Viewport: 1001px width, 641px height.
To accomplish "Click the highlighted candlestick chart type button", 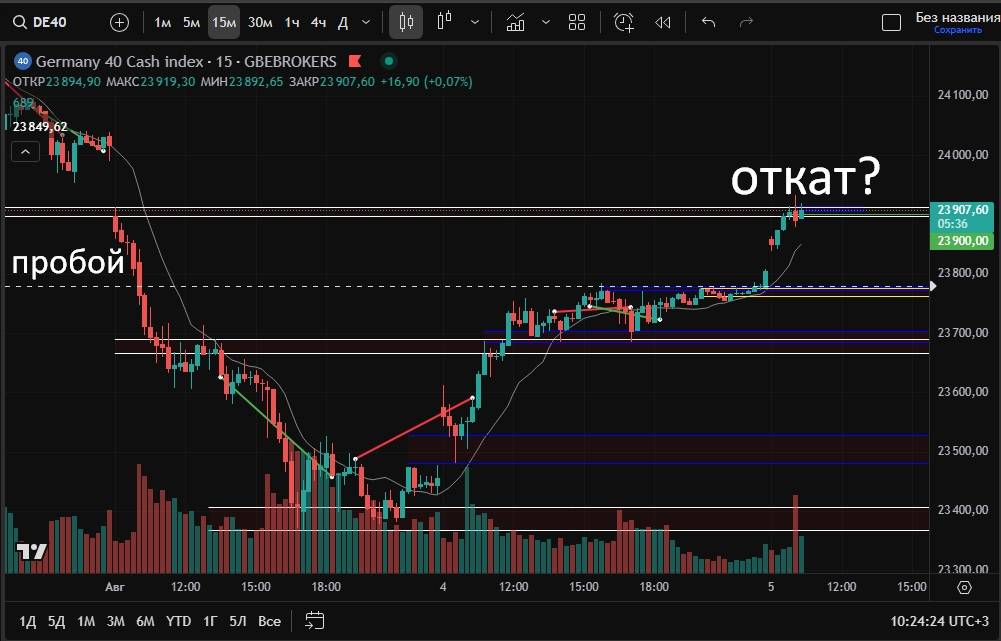I will click(x=406, y=22).
